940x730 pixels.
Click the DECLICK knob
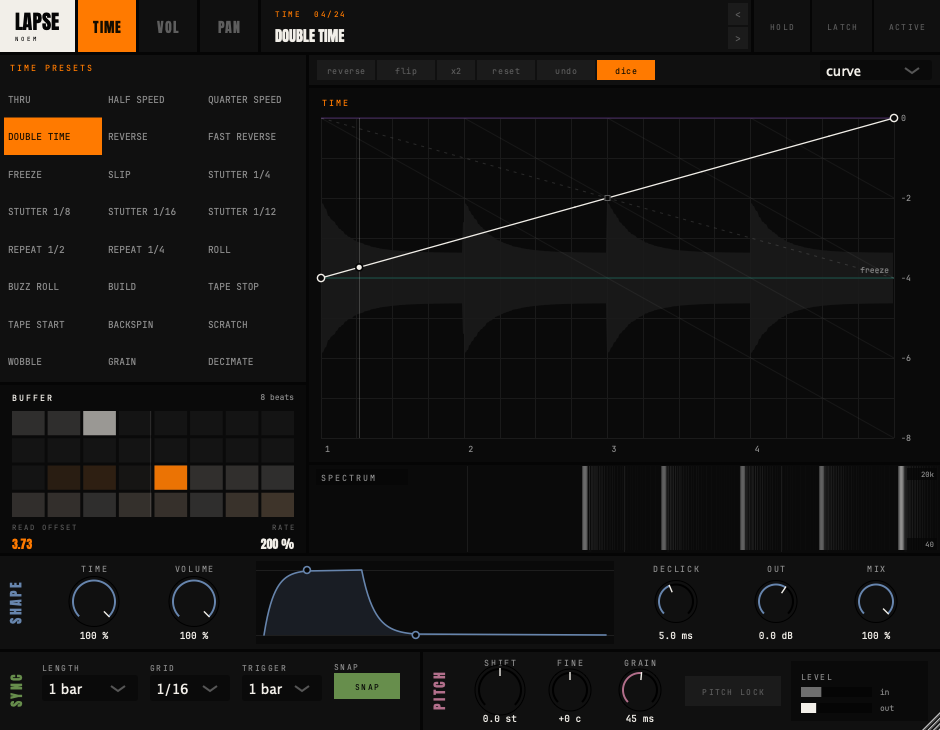[676, 601]
